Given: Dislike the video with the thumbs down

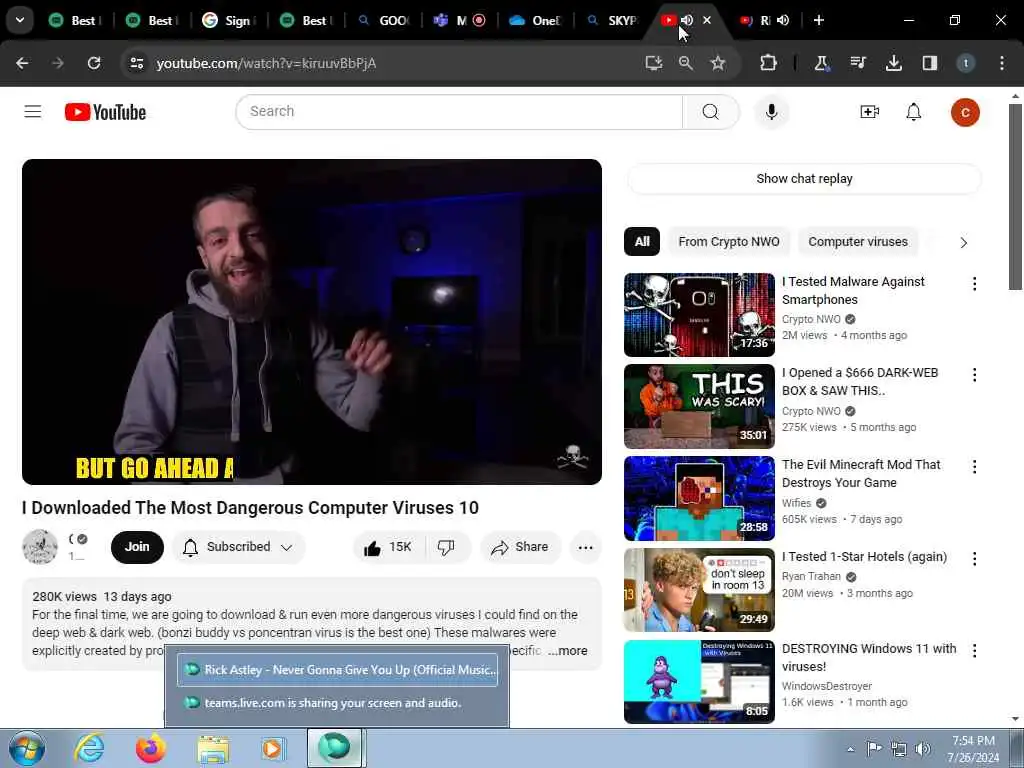Looking at the screenshot, I should 447,547.
